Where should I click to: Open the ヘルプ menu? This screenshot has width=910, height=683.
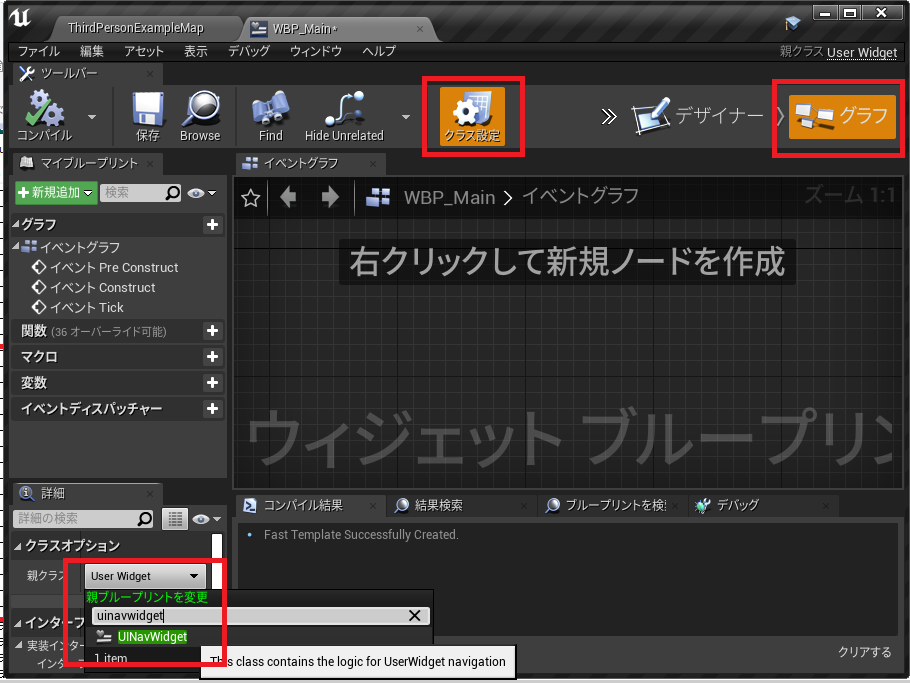[378, 51]
